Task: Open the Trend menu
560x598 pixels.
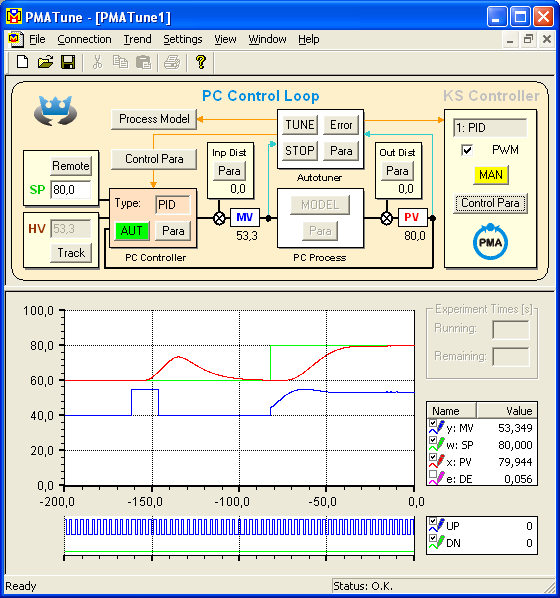Action: tap(137, 39)
